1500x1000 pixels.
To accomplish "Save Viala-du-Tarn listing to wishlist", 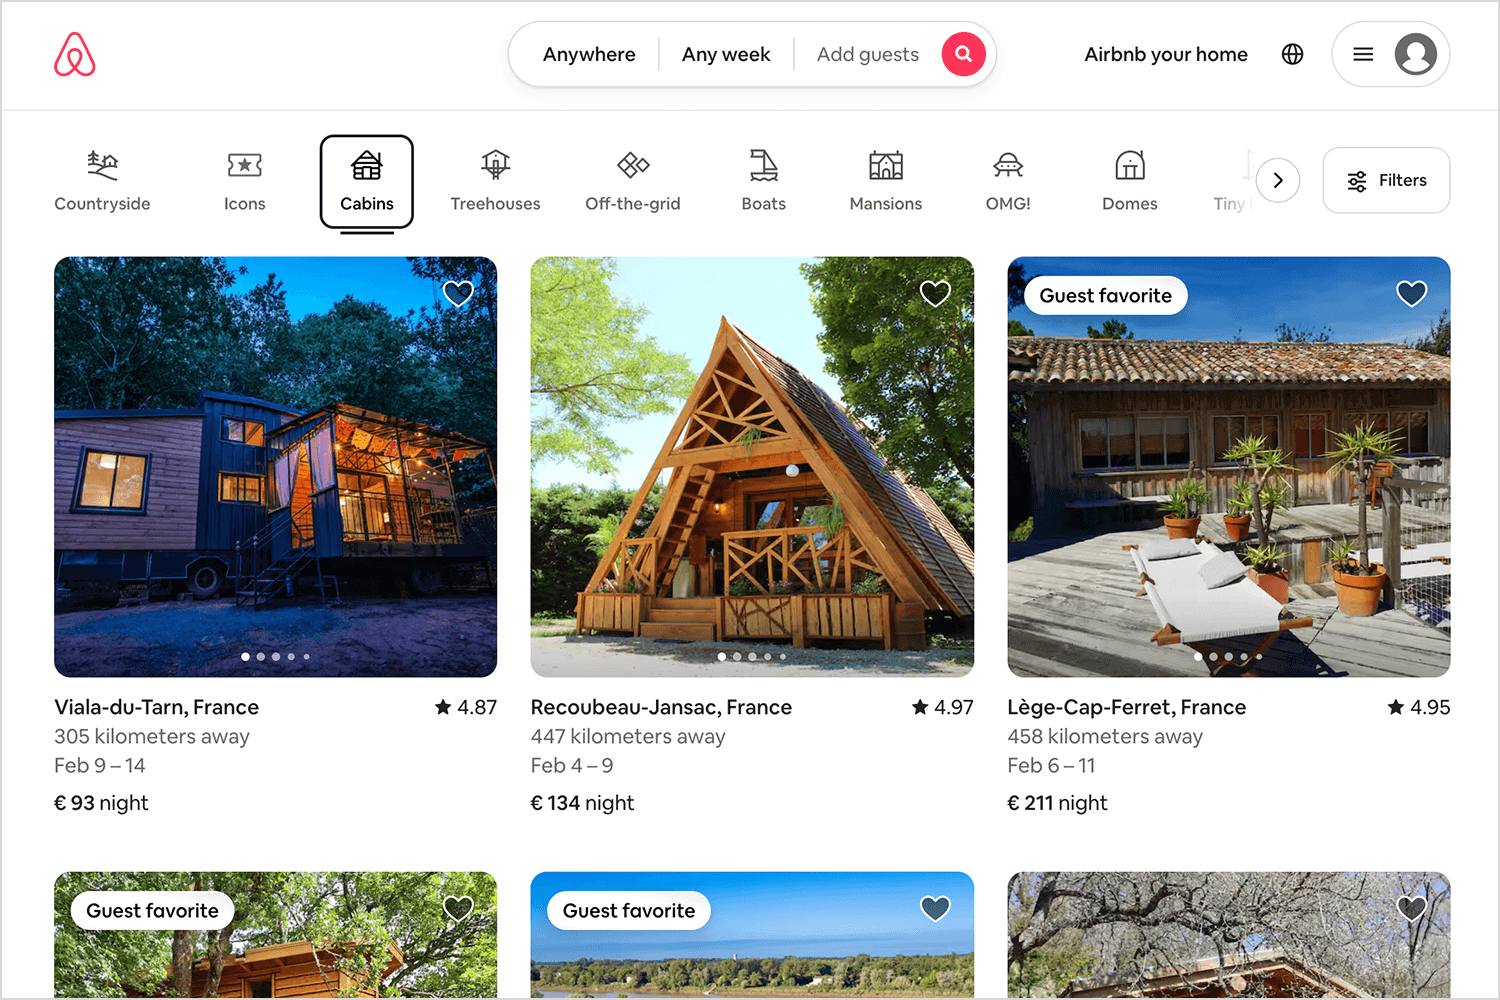I will tap(458, 293).
